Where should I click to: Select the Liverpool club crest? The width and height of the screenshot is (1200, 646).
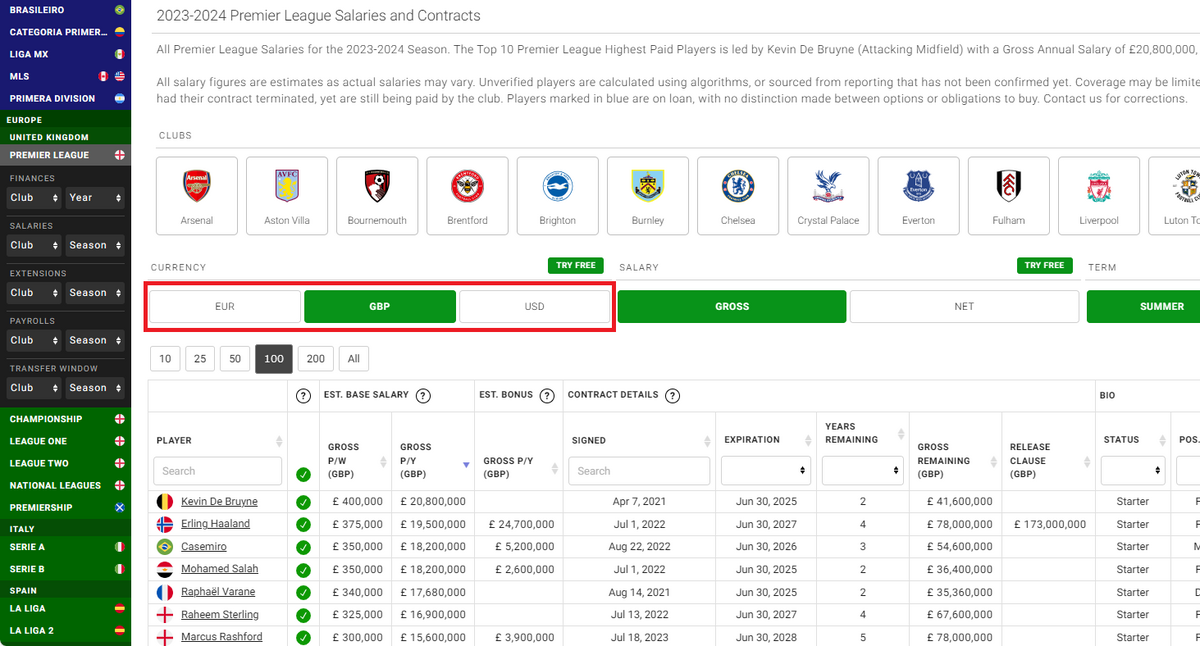click(1098, 195)
